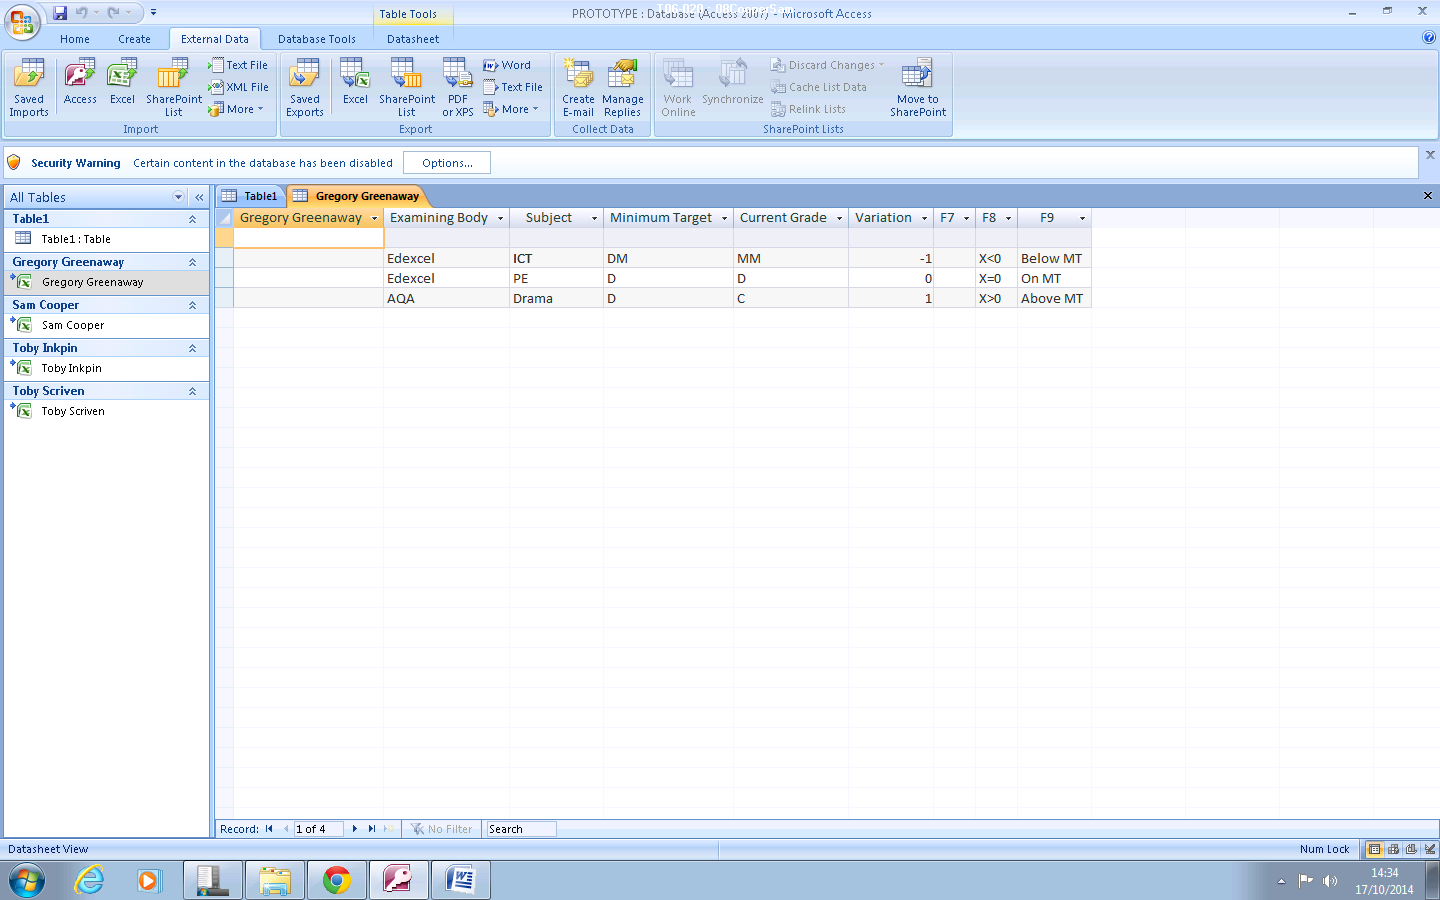
Task: Collapse the Toby Inkpin group
Action: pyautogui.click(x=192, y=348)
